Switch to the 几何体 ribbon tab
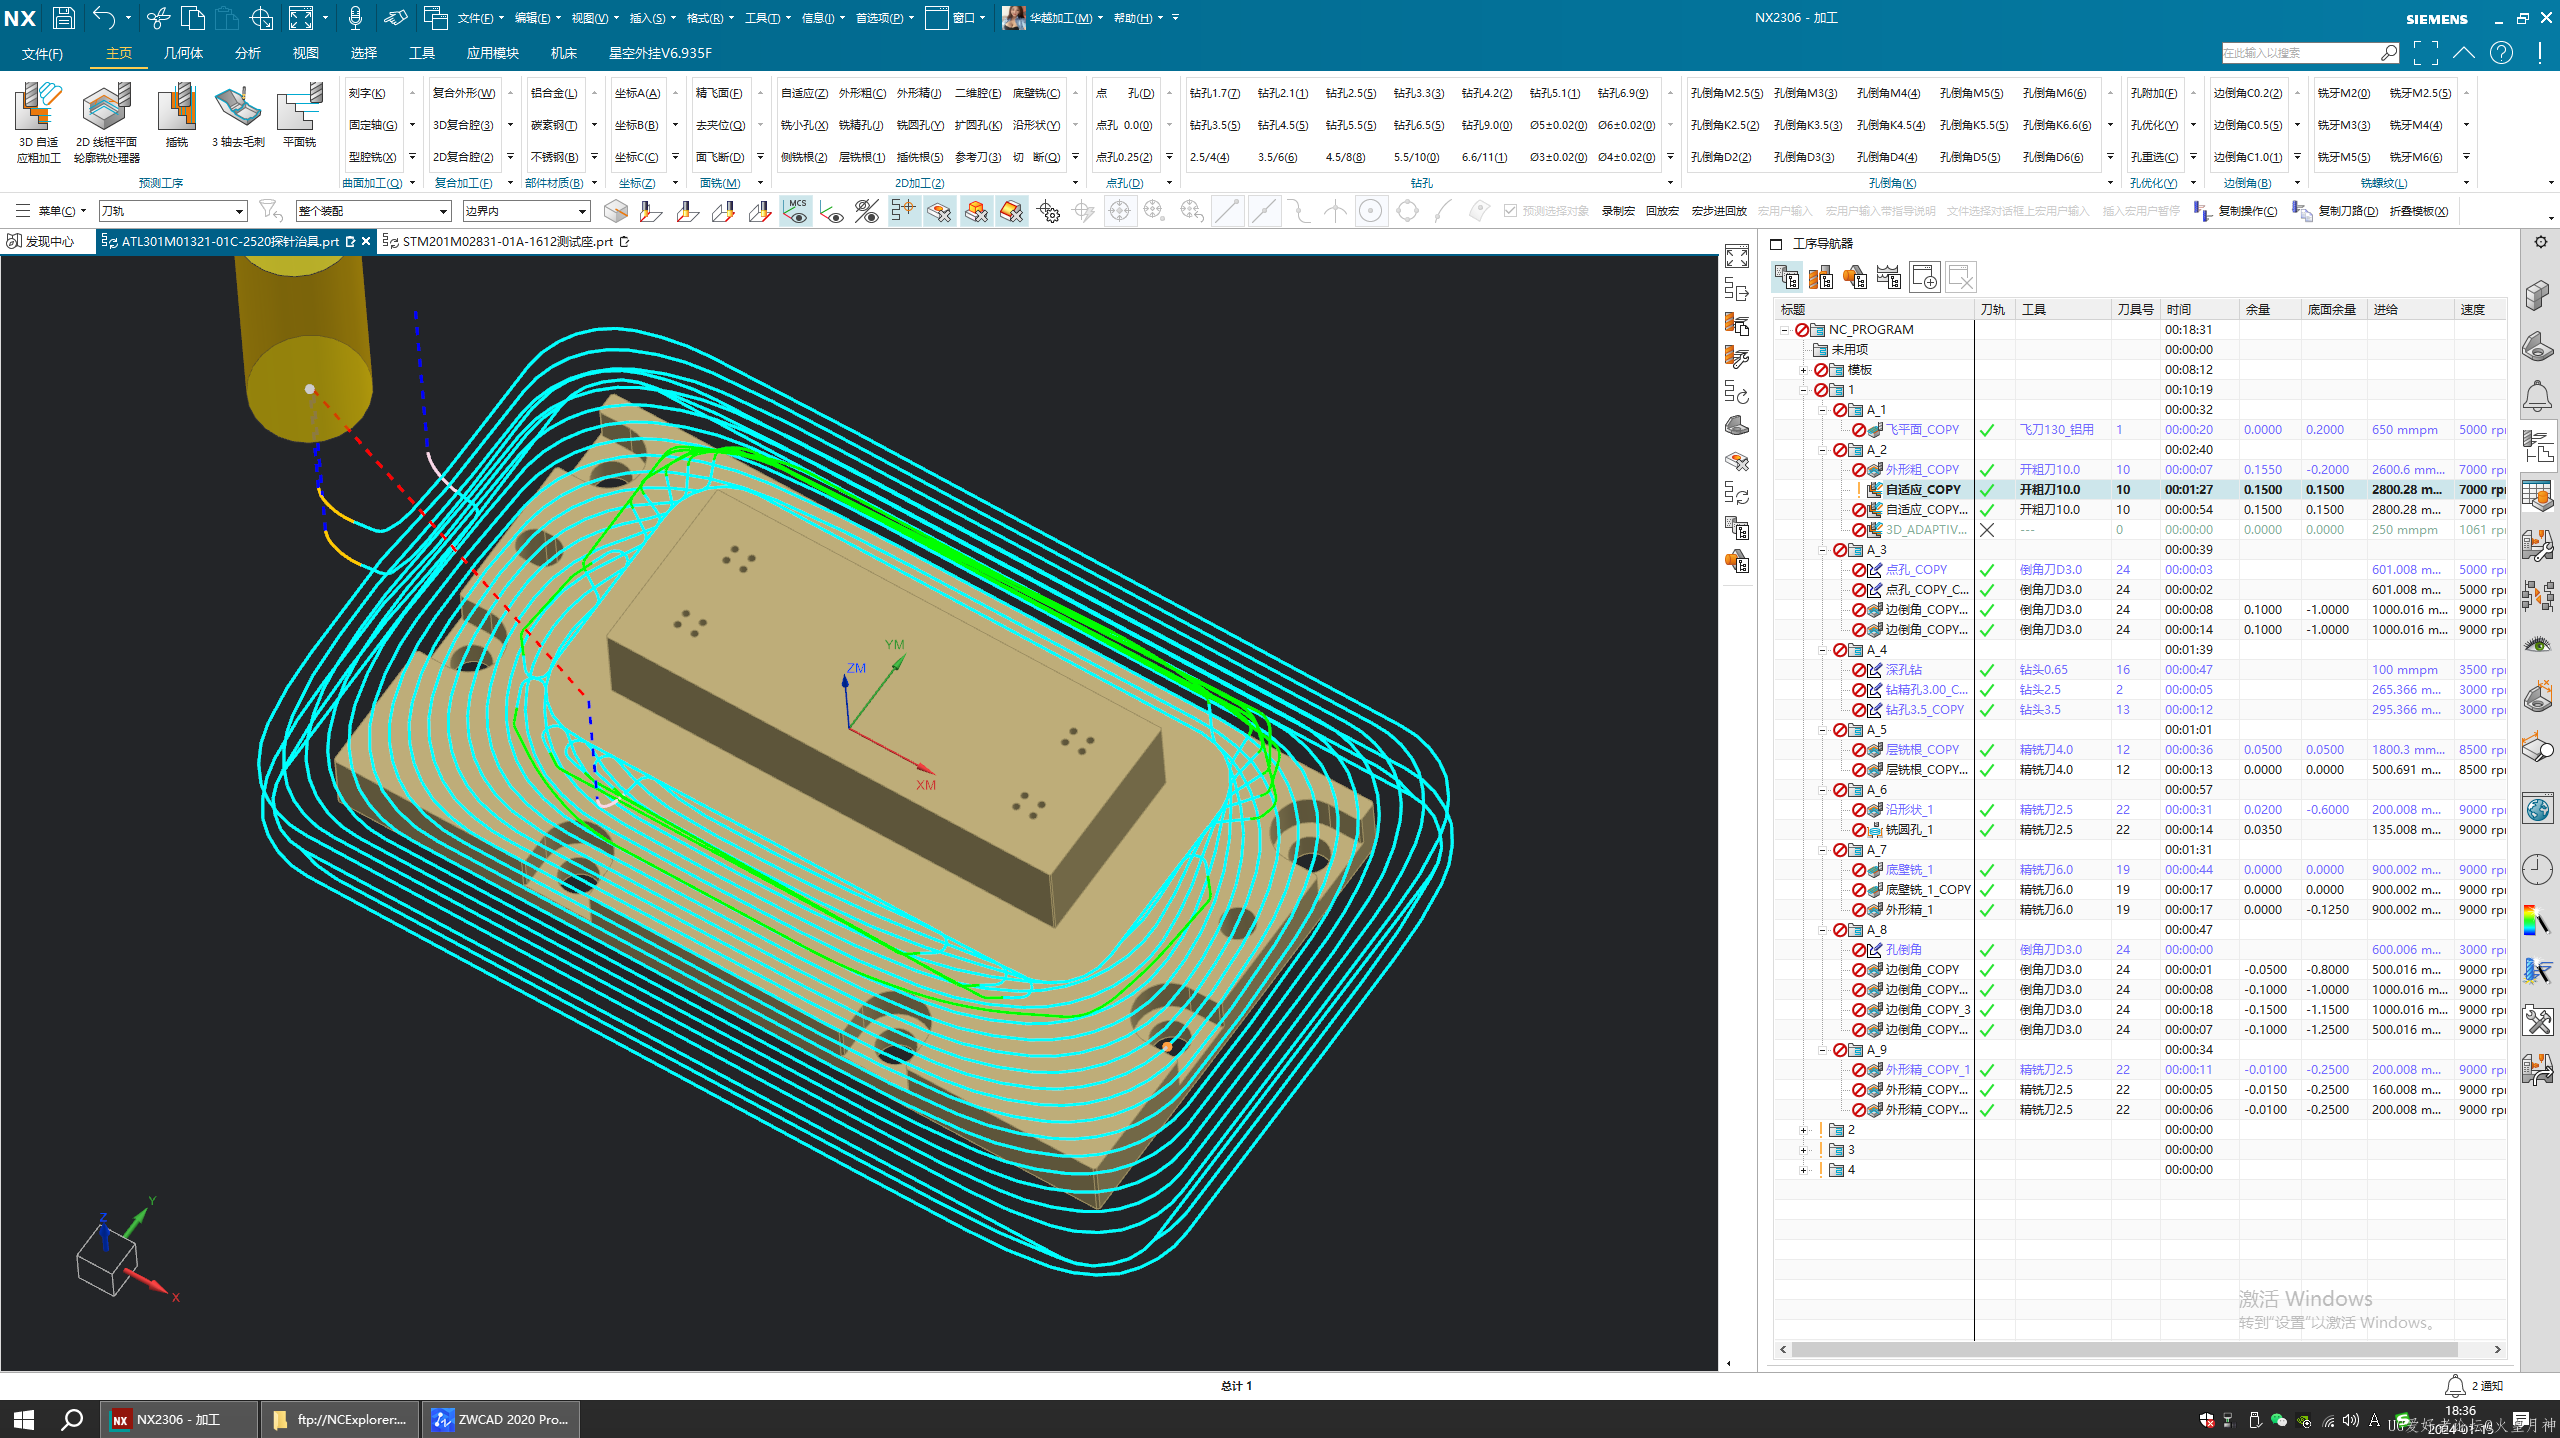Screen dimensions: 2560x1438 183,53
